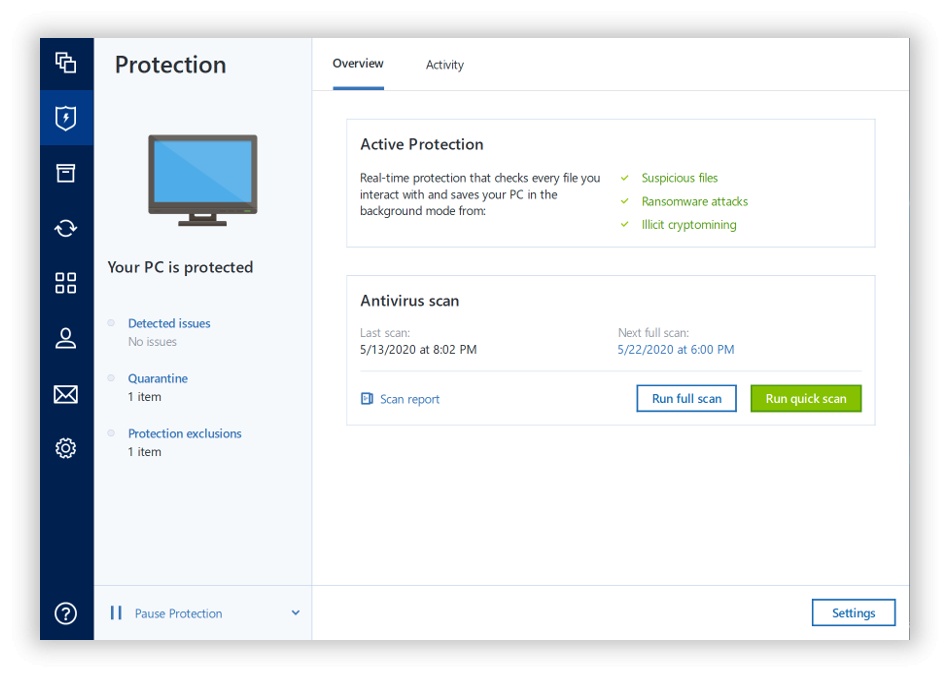Open the Sync section icon
The height and width of the screenshot is (678, 950).
66,228
